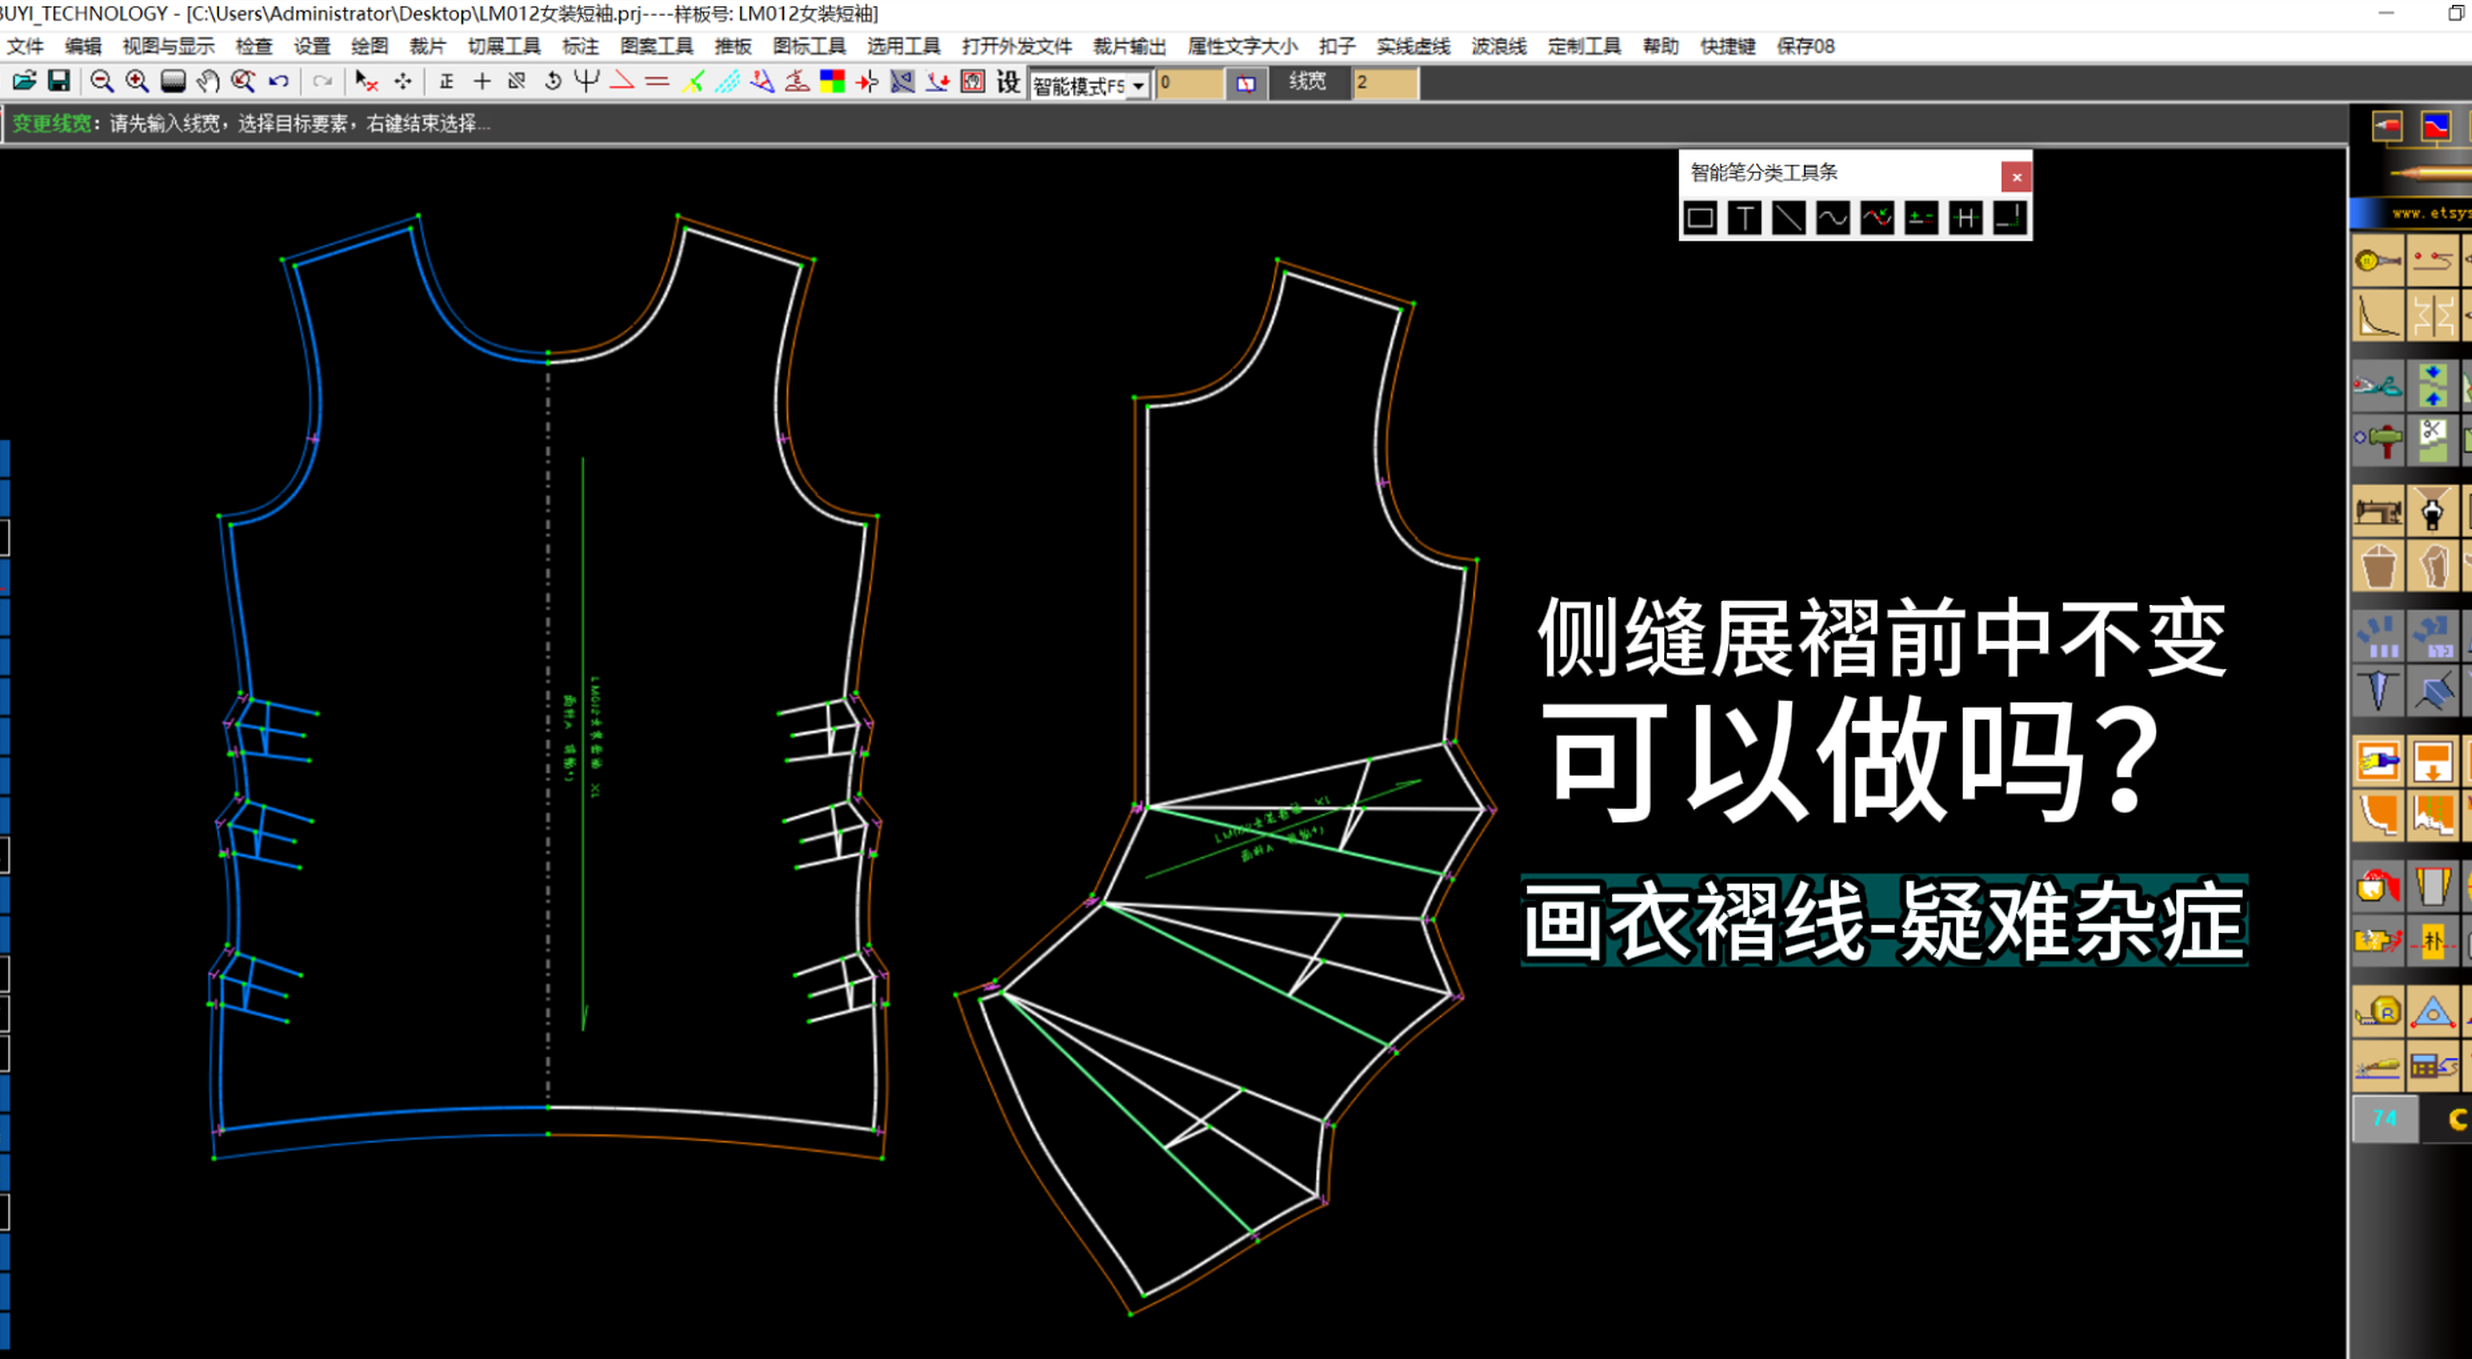Toggle the red-blue rectangle button beside 线宽

point(1246,83)
